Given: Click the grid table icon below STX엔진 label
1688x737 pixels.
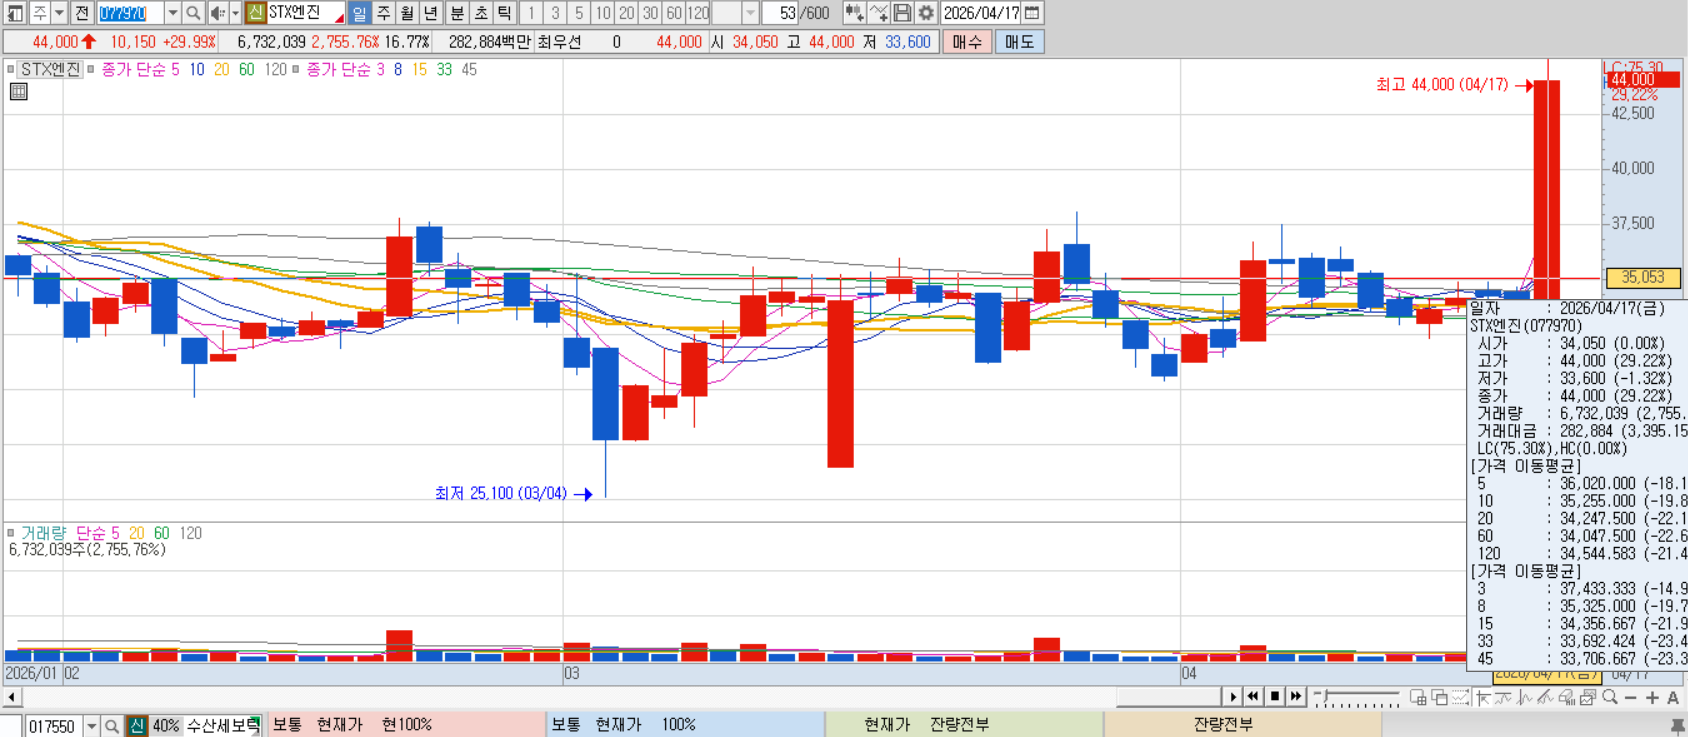Looking at the screenshot, I should point(18,92).
